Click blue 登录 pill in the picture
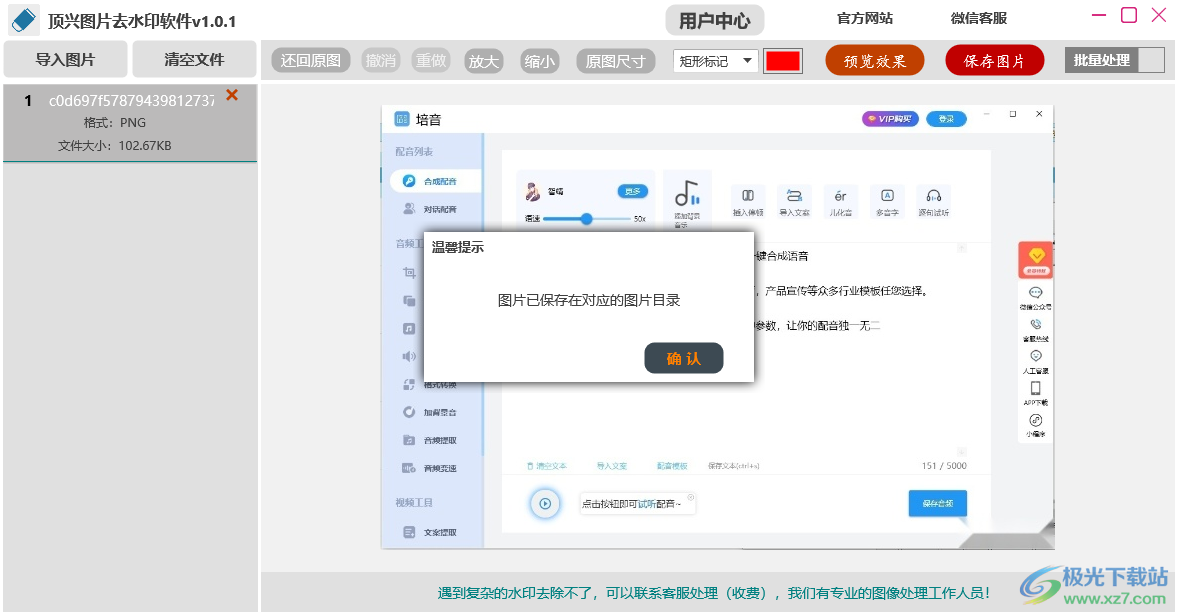This screenshot has width=1179, height=615. 946,119
